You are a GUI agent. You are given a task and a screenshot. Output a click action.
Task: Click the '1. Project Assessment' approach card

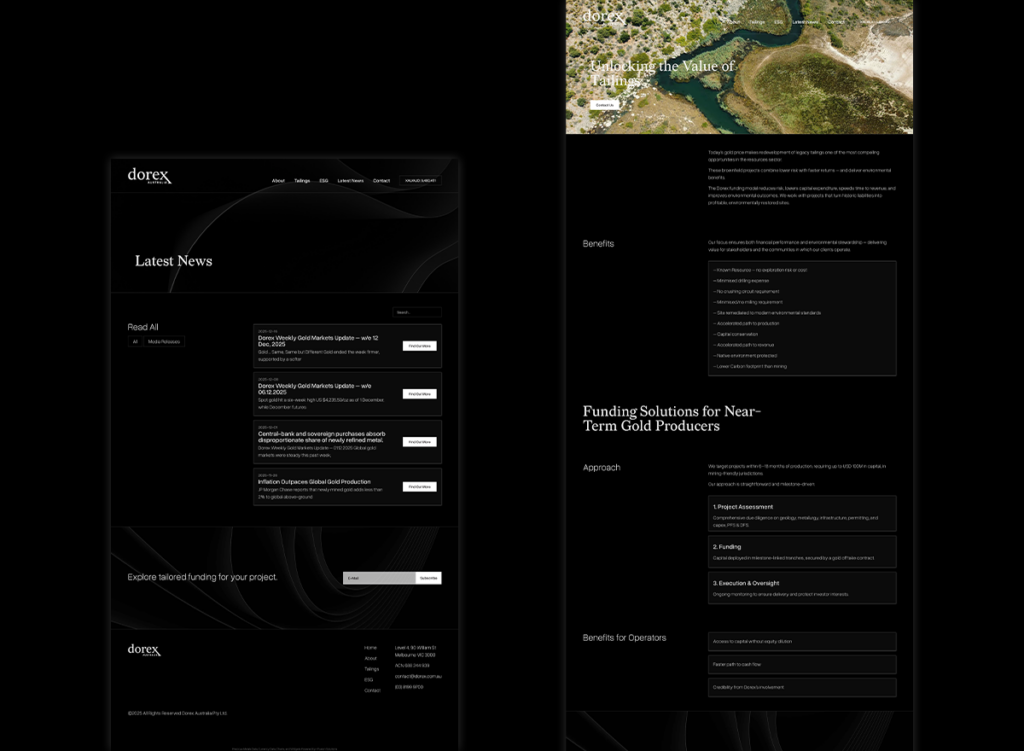pyautogui.click(x=803, y=513)
